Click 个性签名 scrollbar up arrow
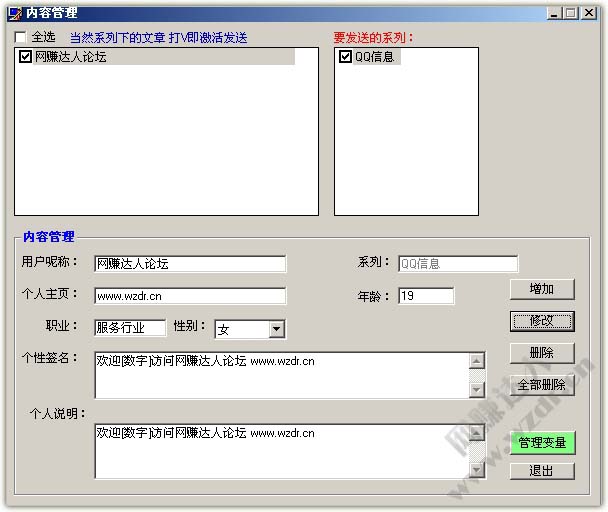Screen dimensions: 608x512 coord(477,361)
